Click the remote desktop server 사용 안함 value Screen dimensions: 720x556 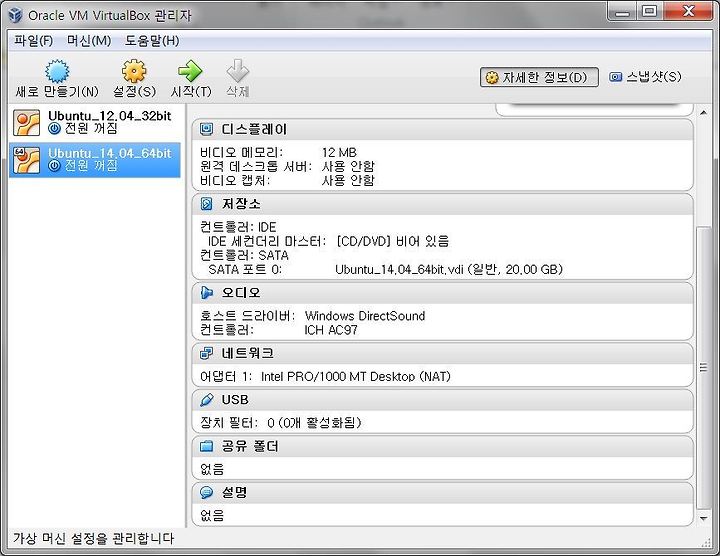point(348,166)
